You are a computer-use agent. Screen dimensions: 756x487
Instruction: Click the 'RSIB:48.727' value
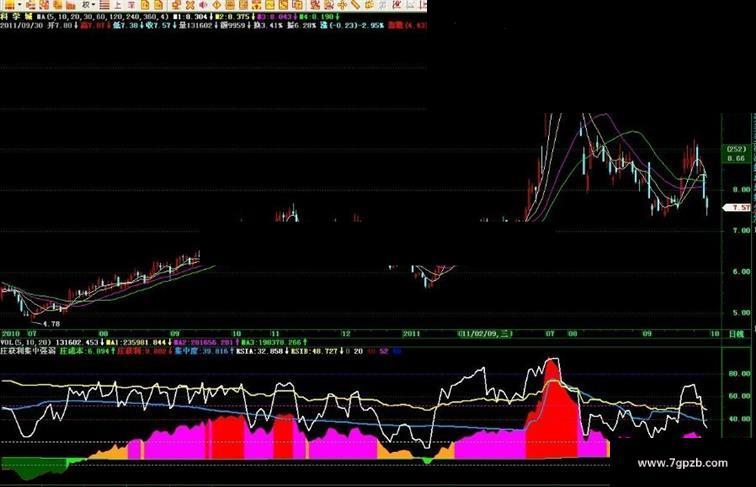[x=313, y=351]
